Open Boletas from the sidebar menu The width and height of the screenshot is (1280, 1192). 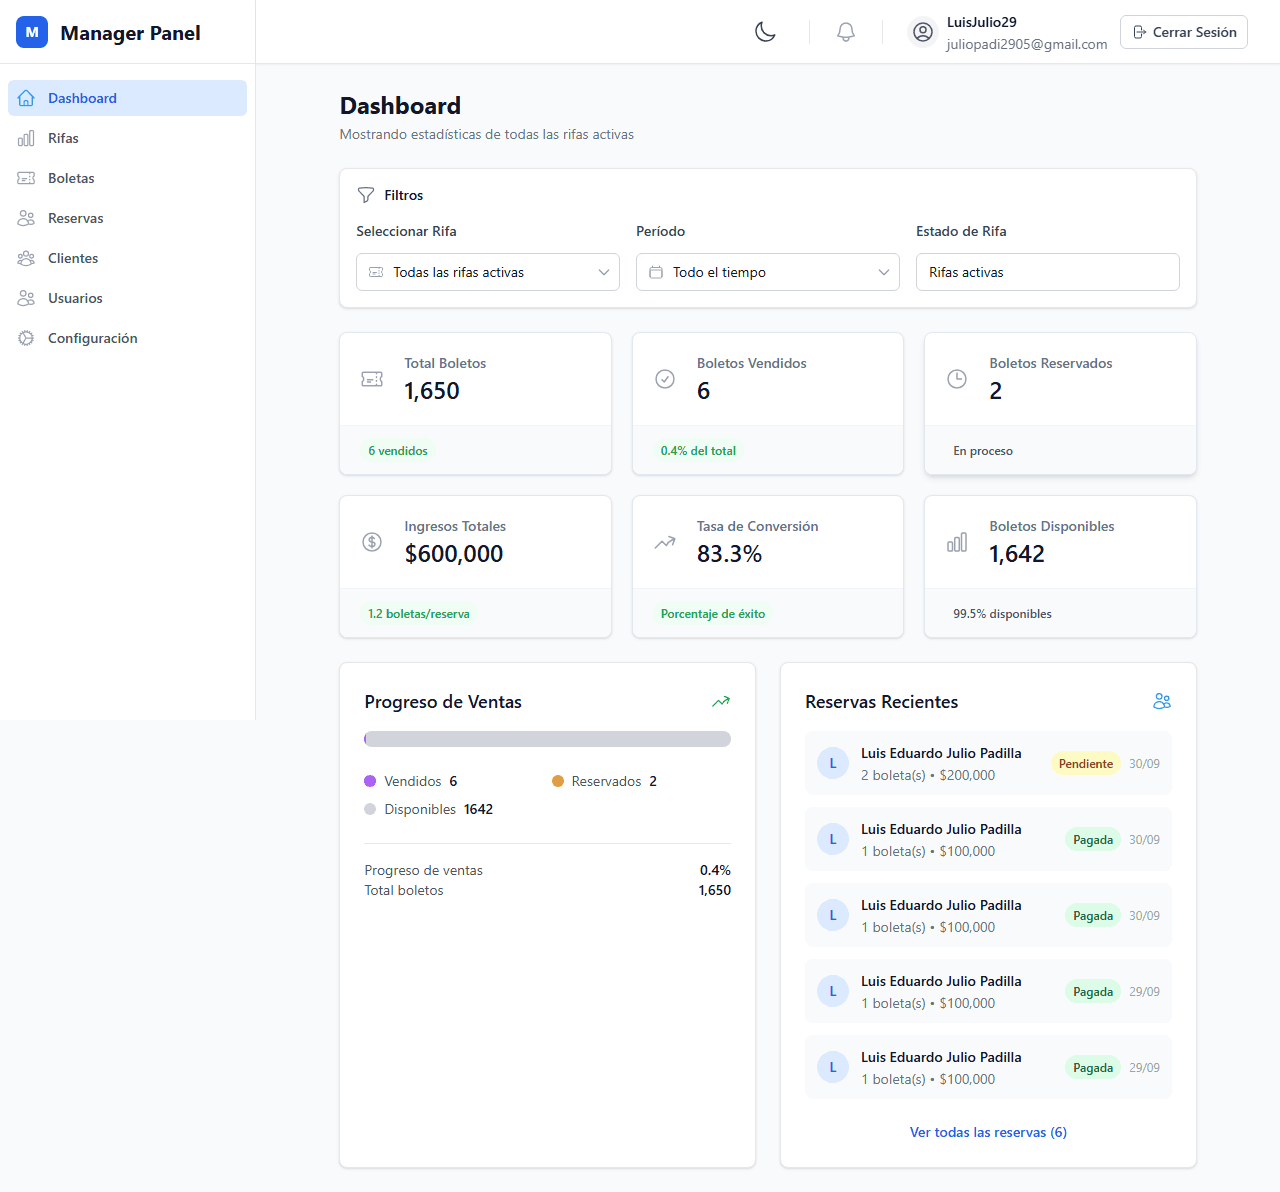point(71,178)
